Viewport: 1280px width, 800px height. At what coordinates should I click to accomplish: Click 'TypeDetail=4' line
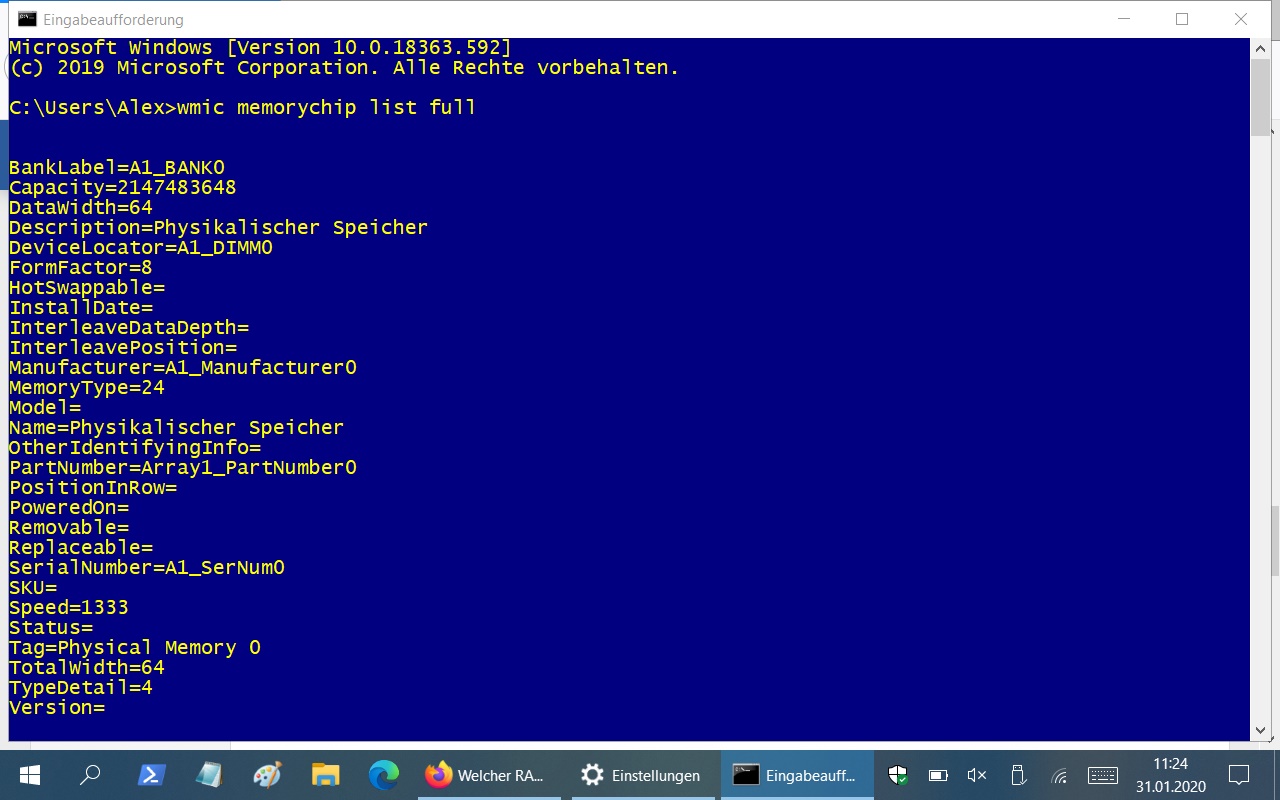pos(81,687)
